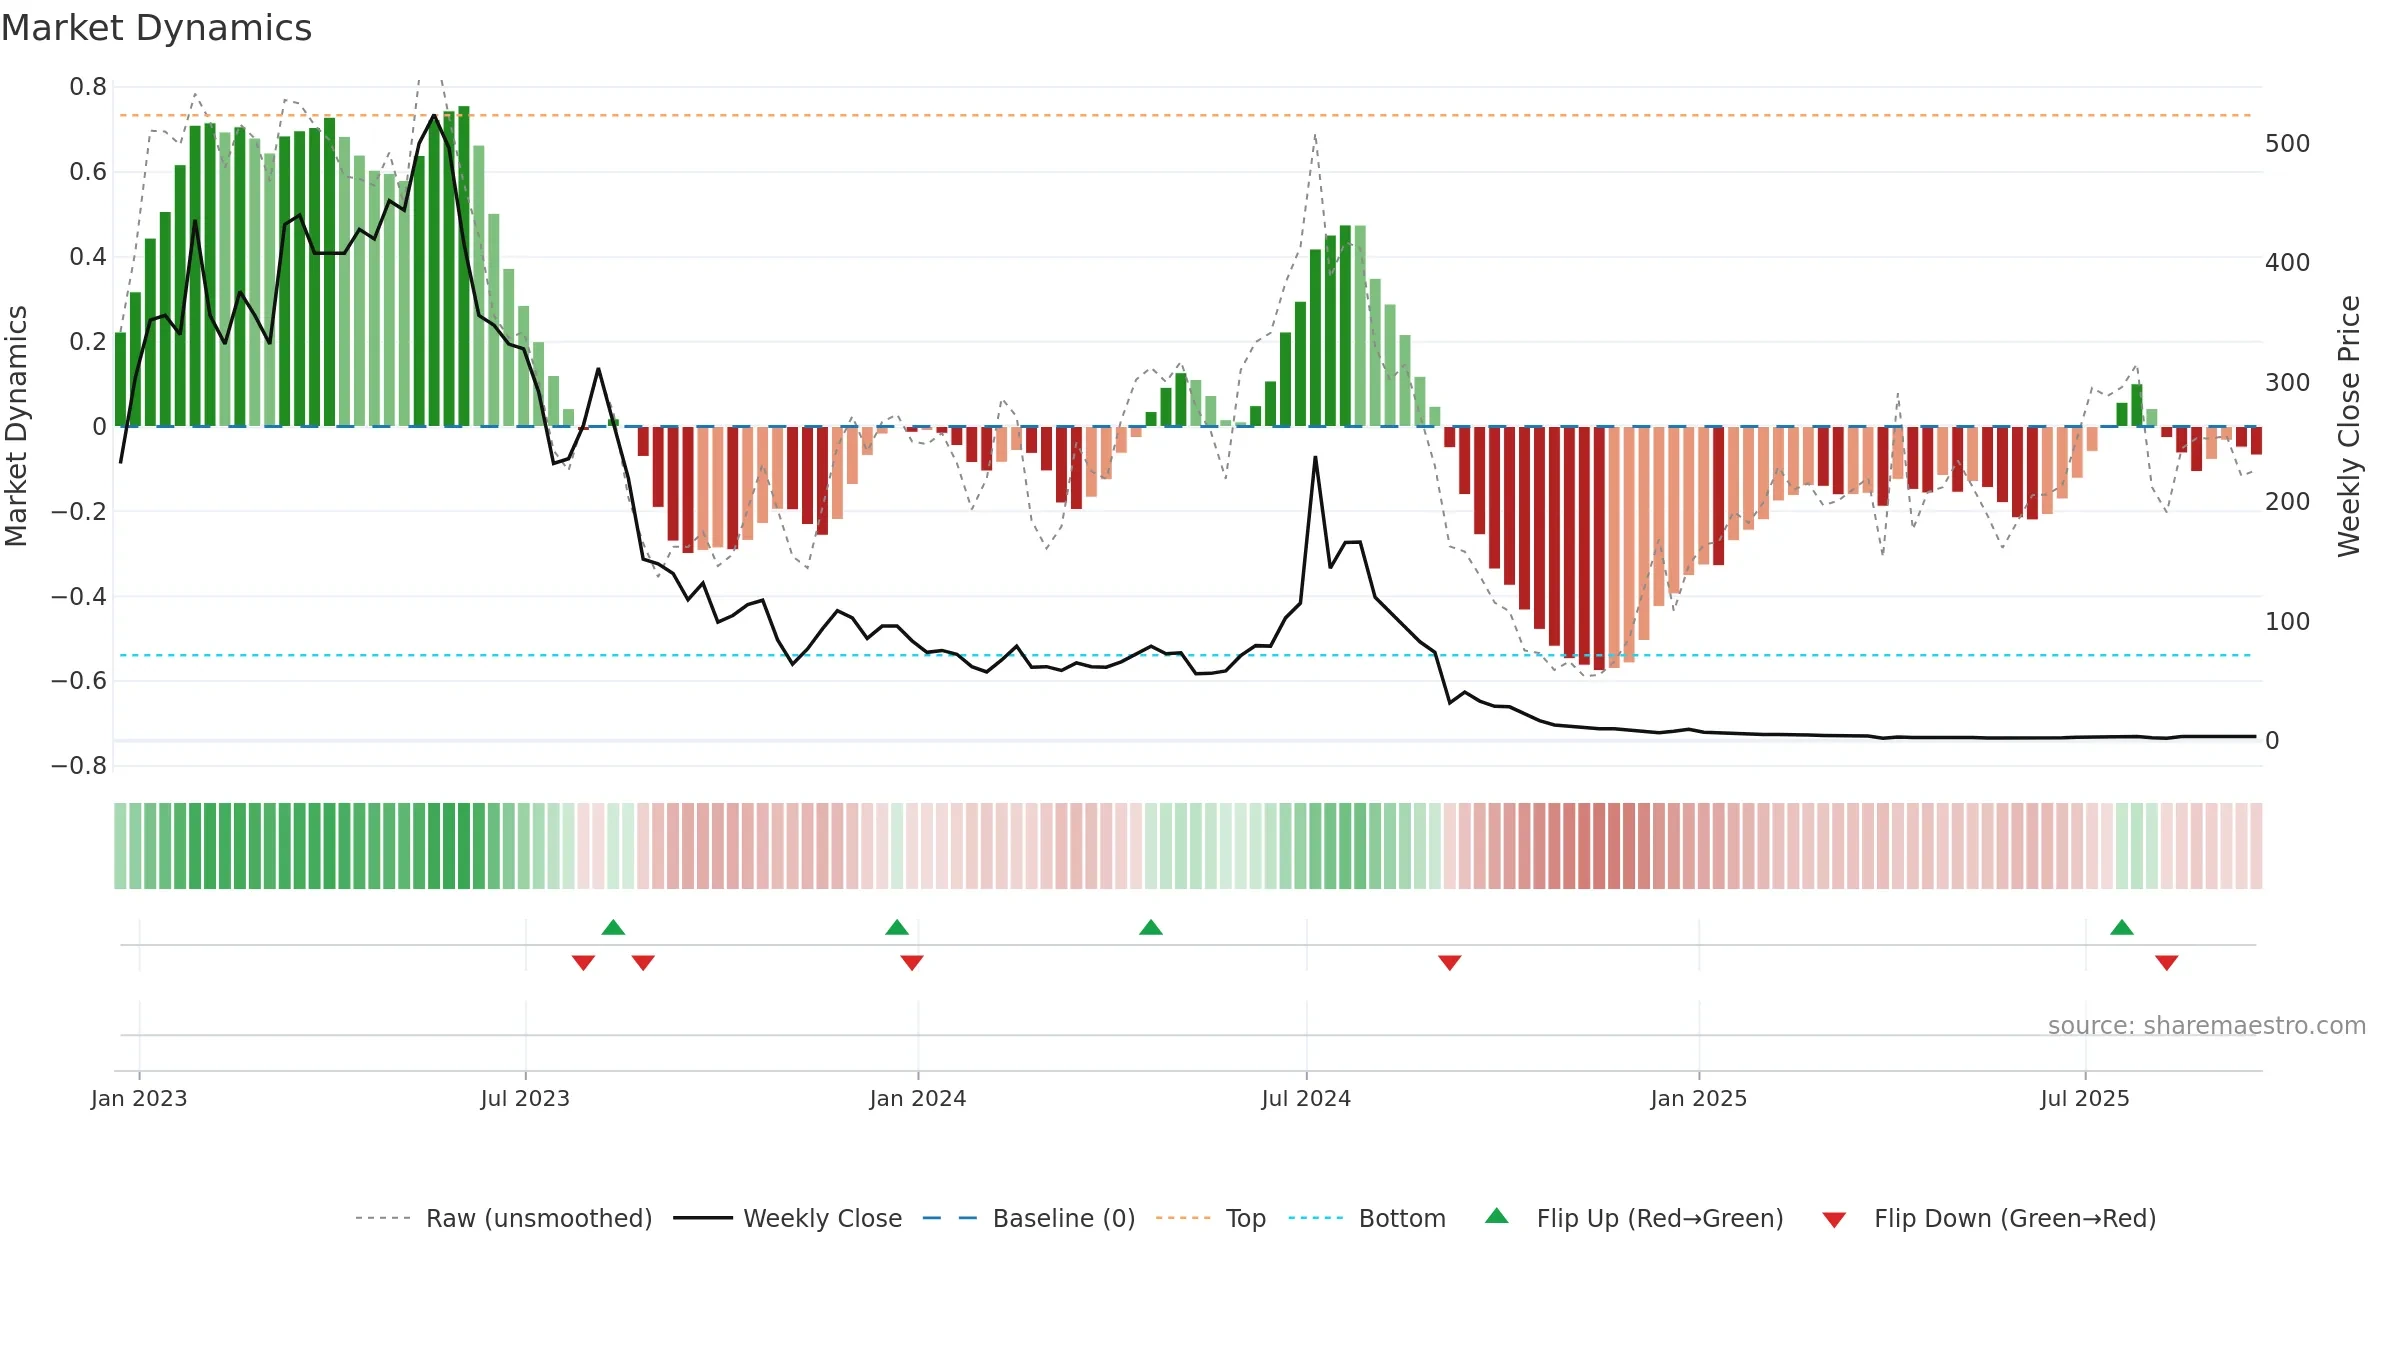Image resolution: width=2400 pixels, height=1350 pixels.
Task: Click the green flip-up triangle after Jul 2025
Action: 2122,927
